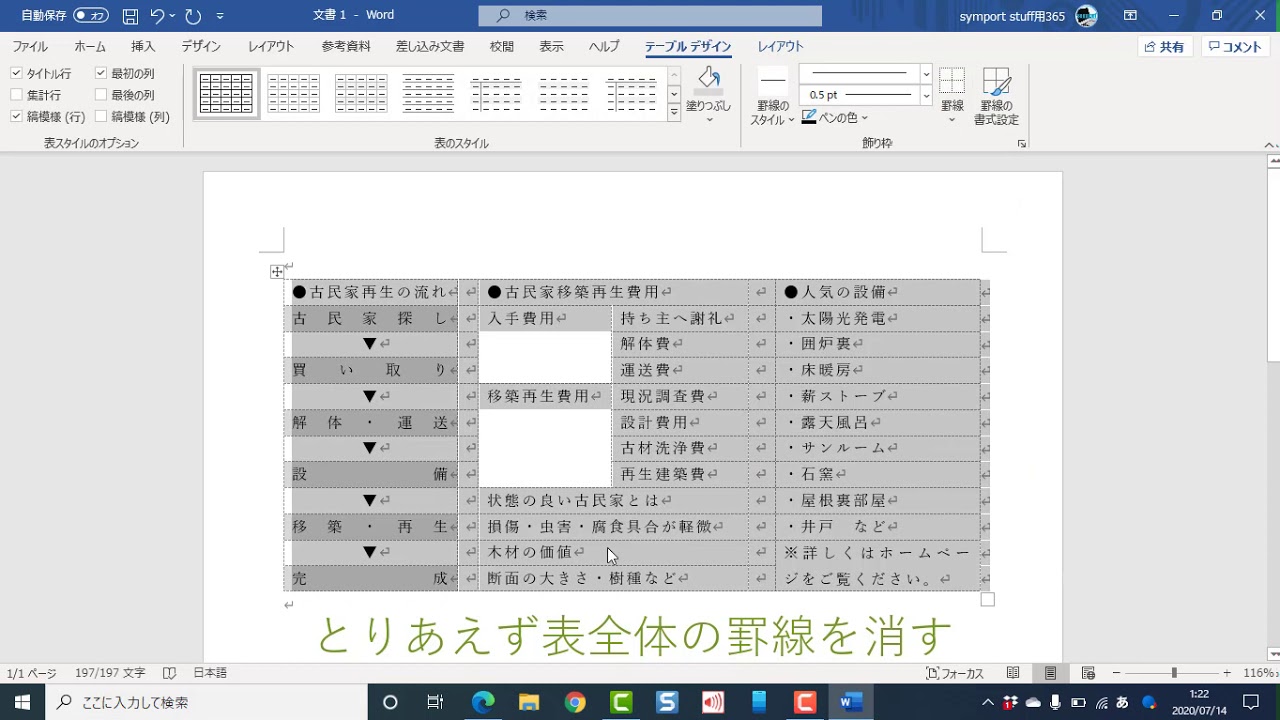Toggle the 最後の列 checkbox

tap(101, 95)
